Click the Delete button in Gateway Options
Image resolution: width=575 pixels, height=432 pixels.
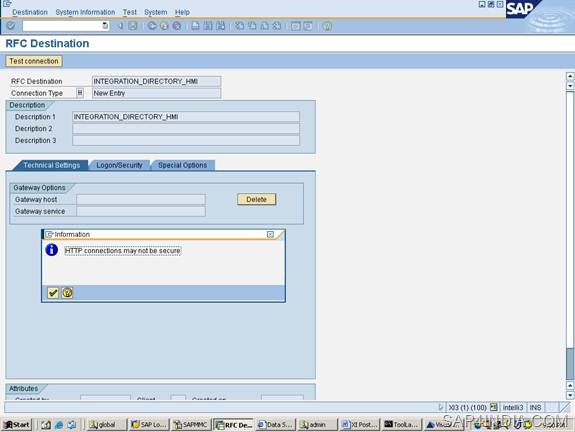click(x=256, y=199)
